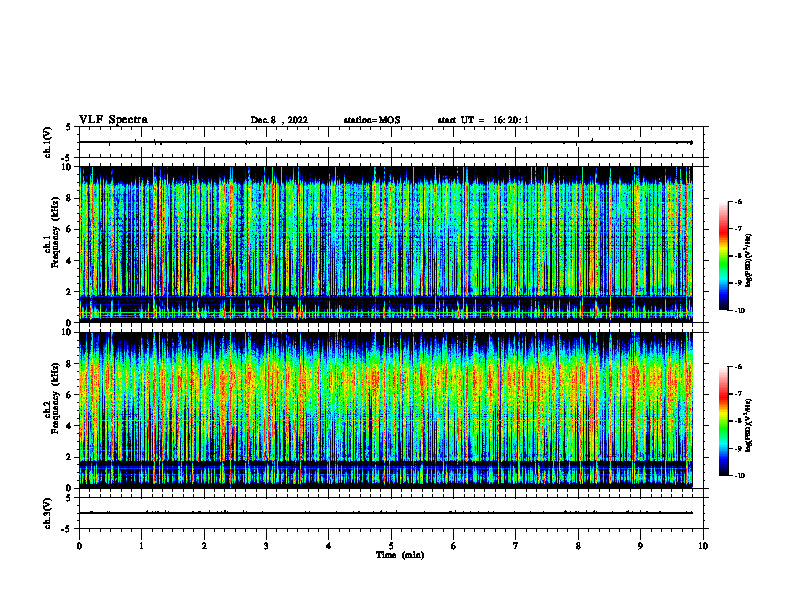This screenshot has width=792, height=612.
Task: Click the "5" tick on ch.3(V) axis
Action: 69,498
